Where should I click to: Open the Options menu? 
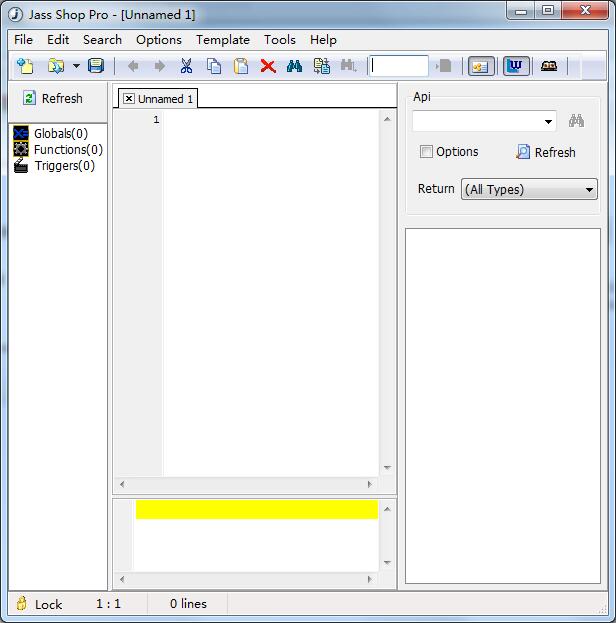(159, 40)
